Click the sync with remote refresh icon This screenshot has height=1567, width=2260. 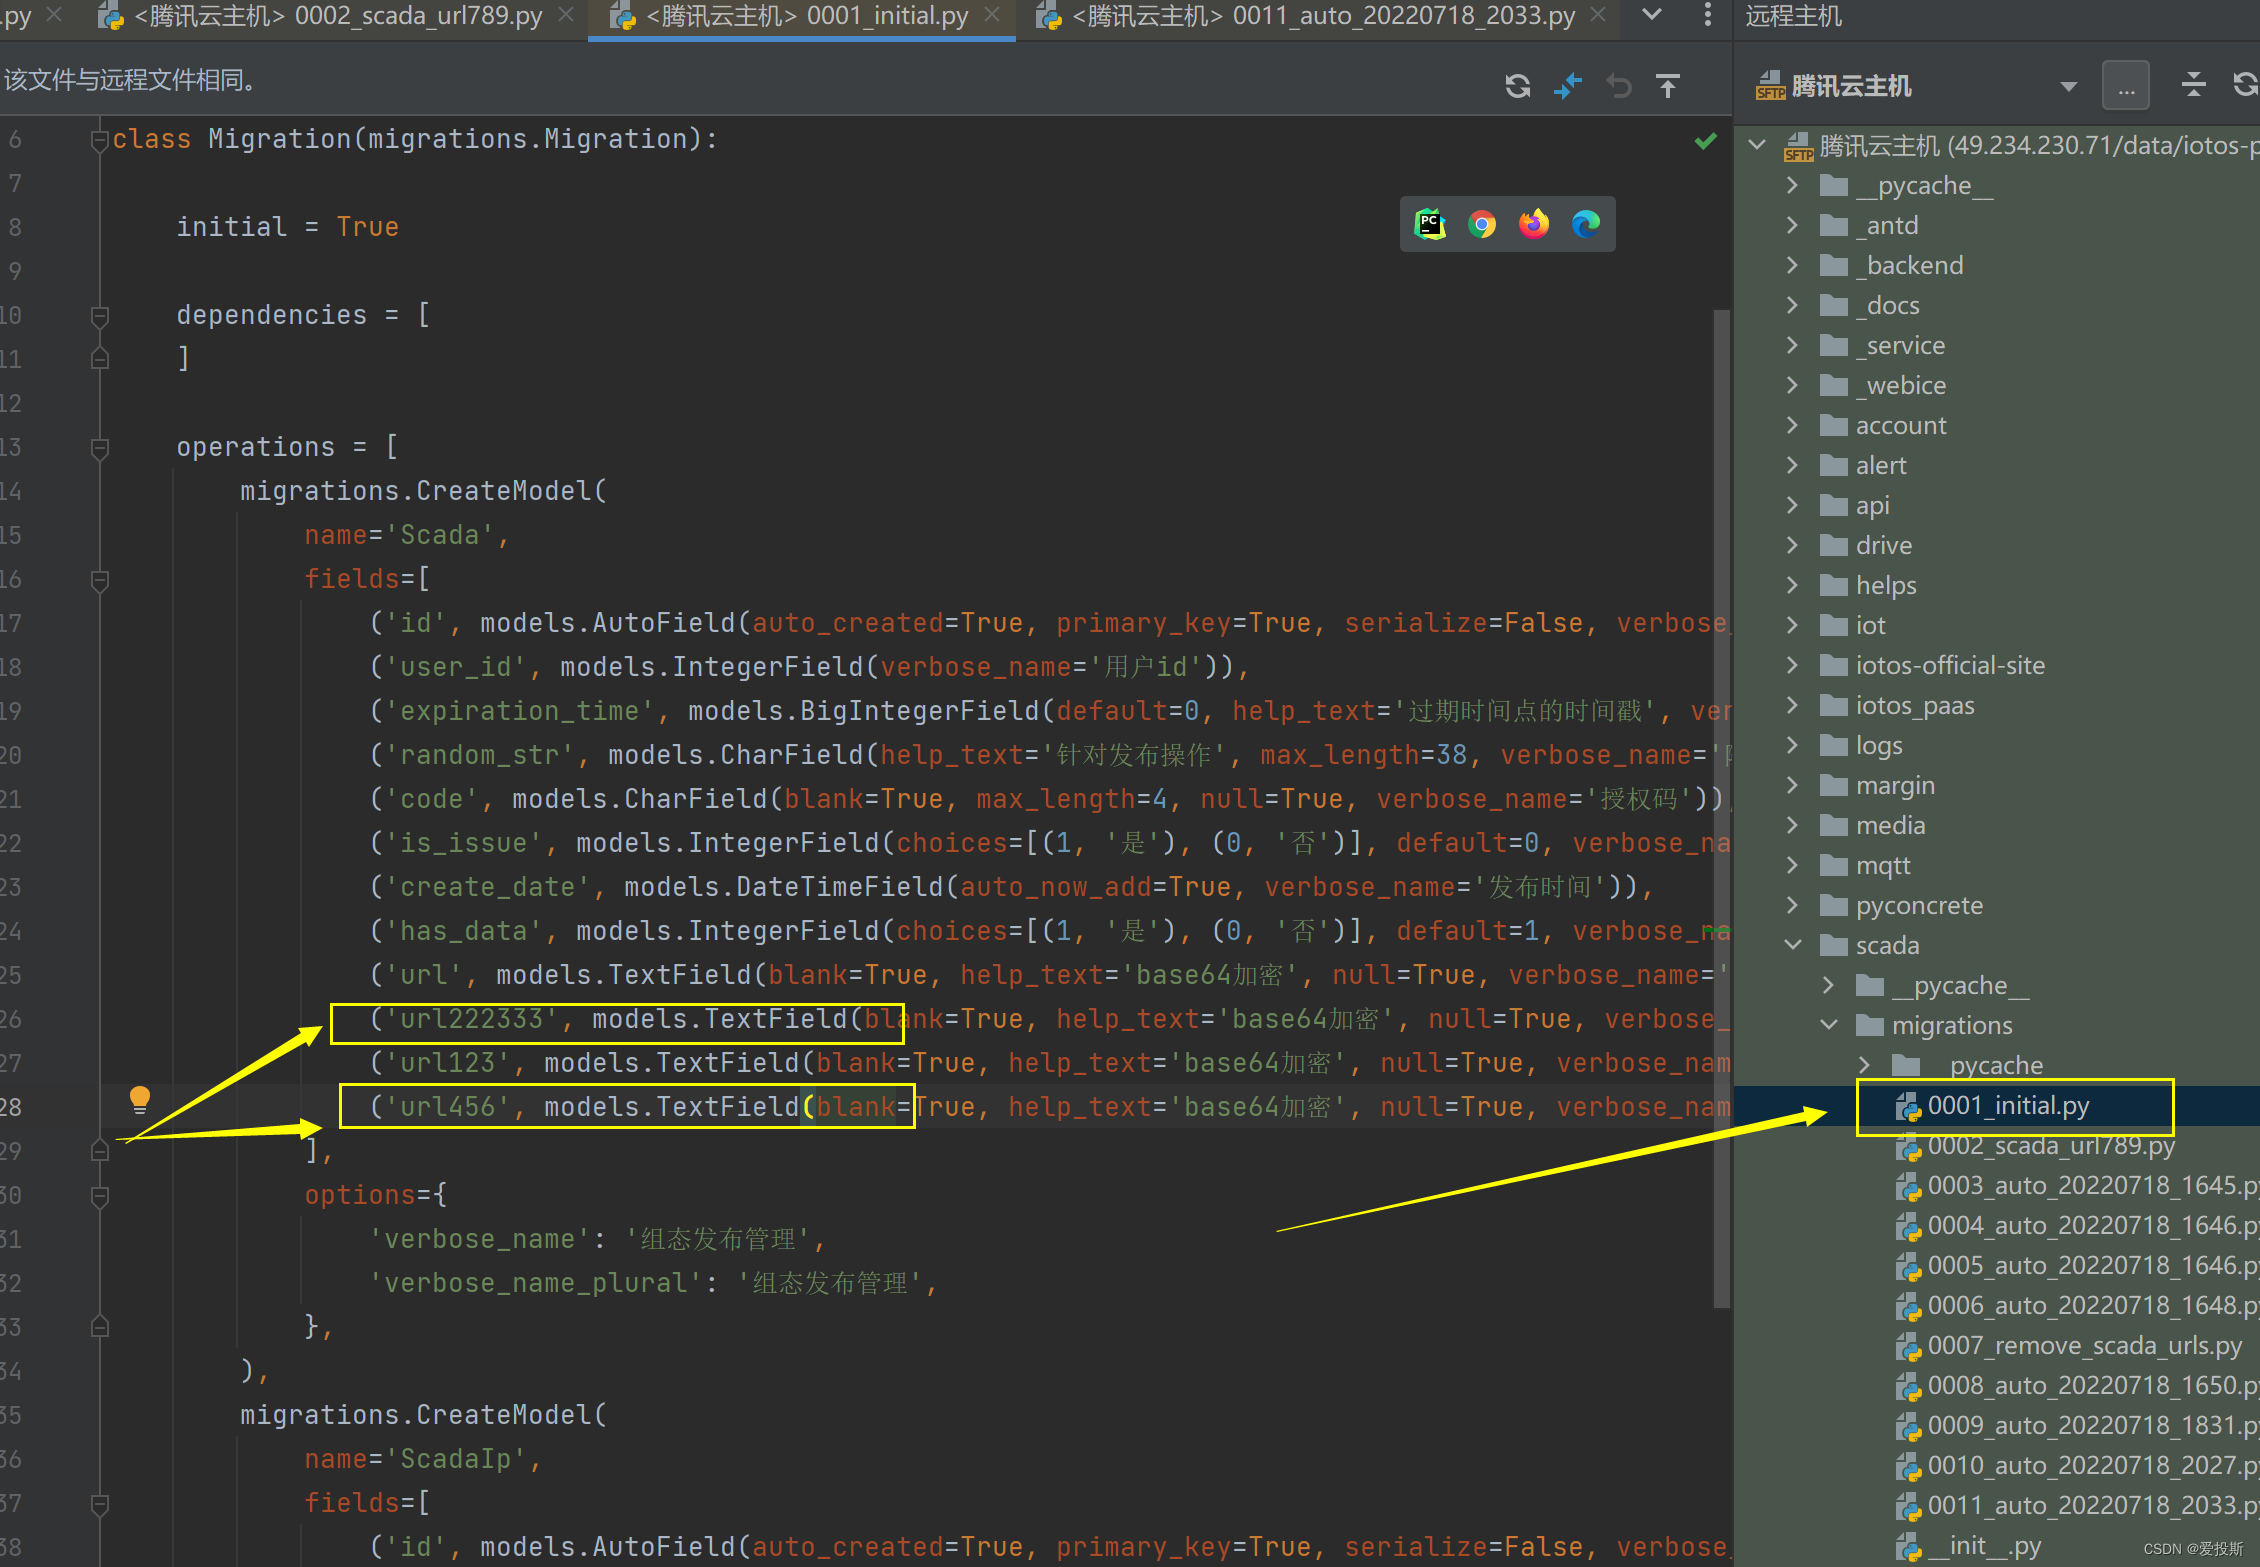tap(1517, 87)
